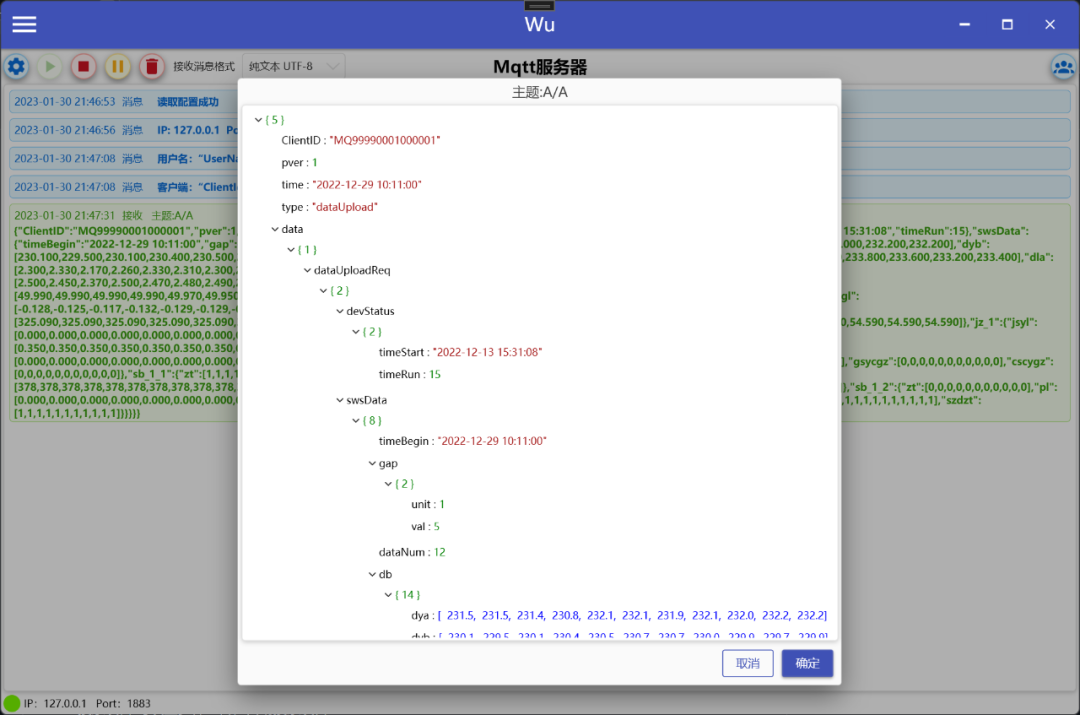Start the server with the play icon
1080x715 pixels.
click(49, 67)
